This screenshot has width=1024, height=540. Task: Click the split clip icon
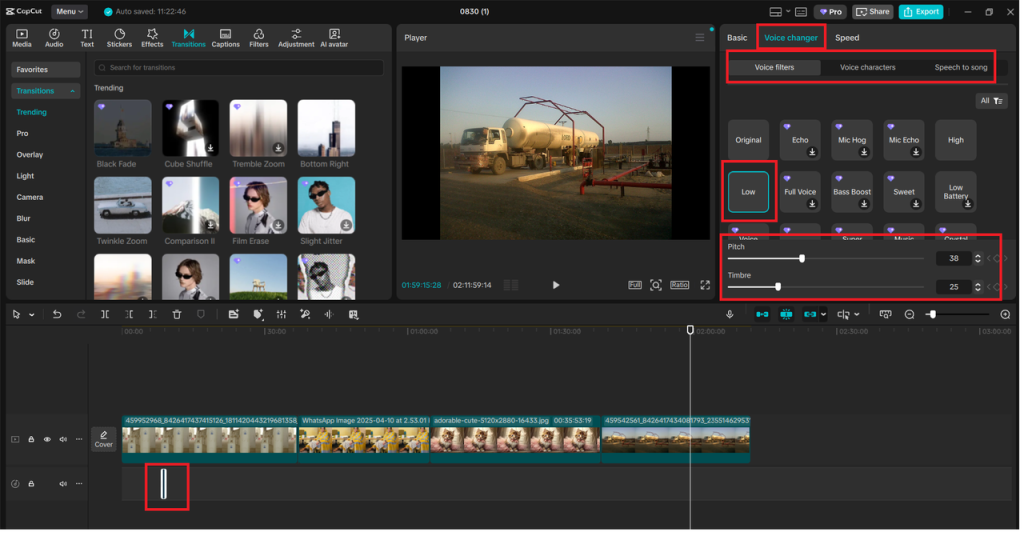pos(105,315)
